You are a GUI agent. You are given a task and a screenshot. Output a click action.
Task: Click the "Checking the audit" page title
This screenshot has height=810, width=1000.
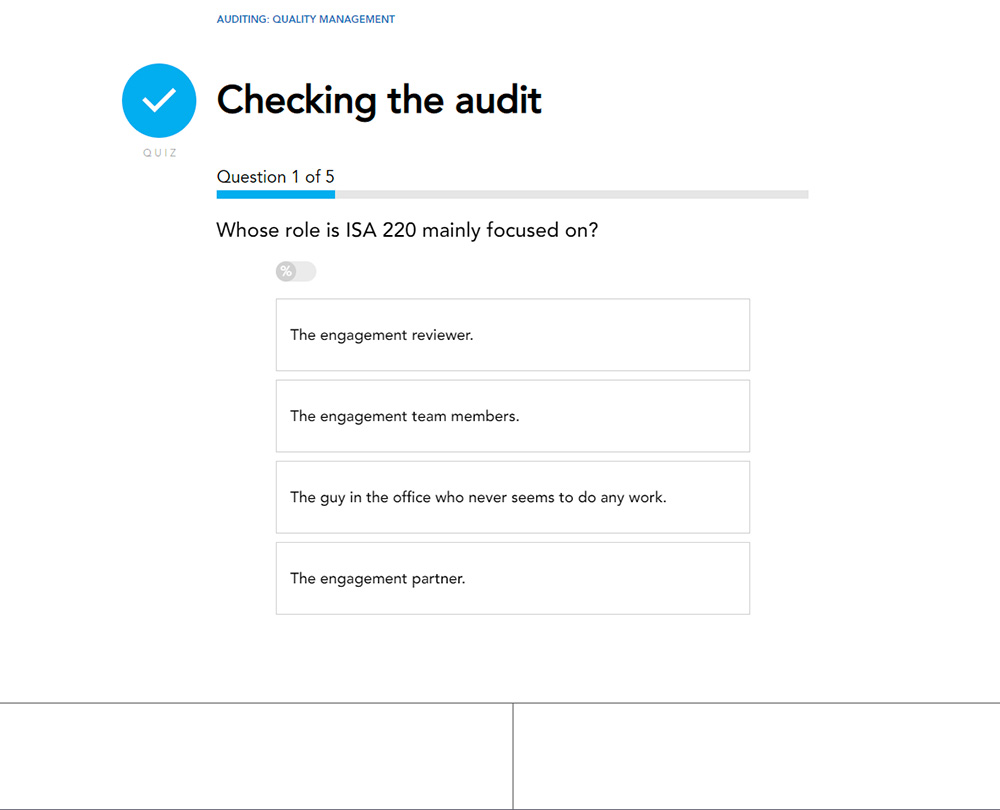click(379, 100)
